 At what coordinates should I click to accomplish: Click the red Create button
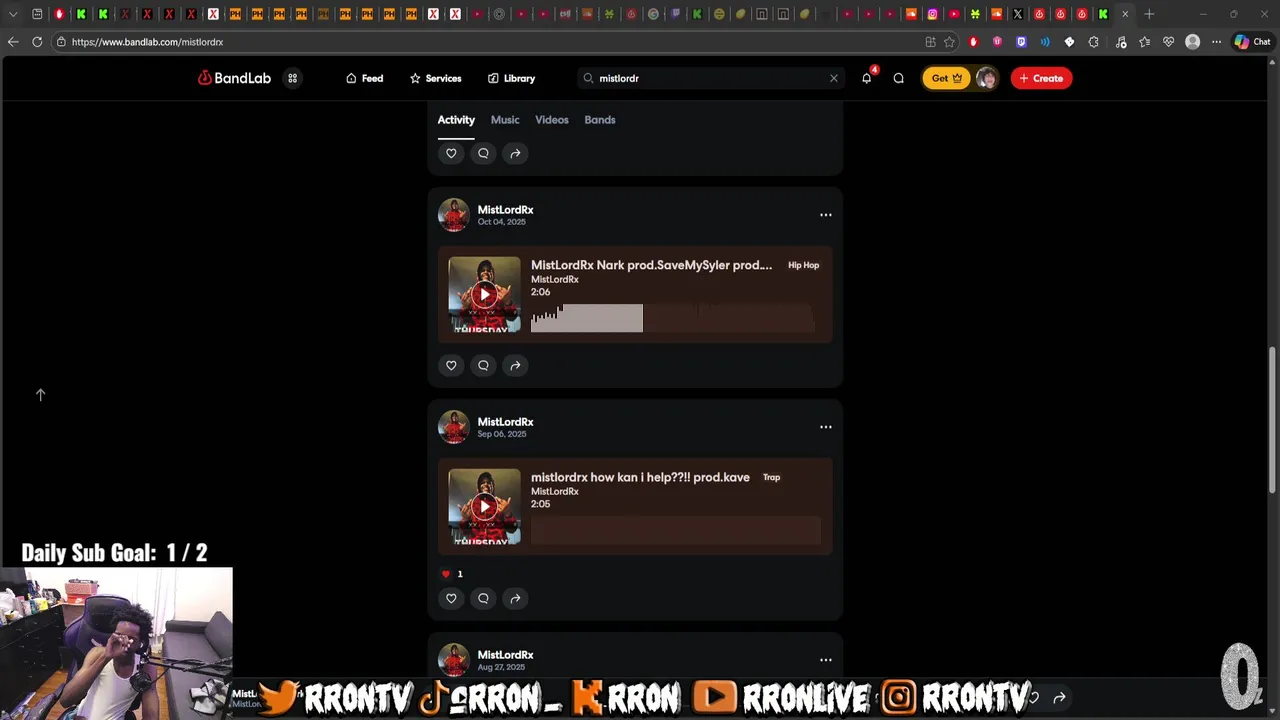(1041, 78)
